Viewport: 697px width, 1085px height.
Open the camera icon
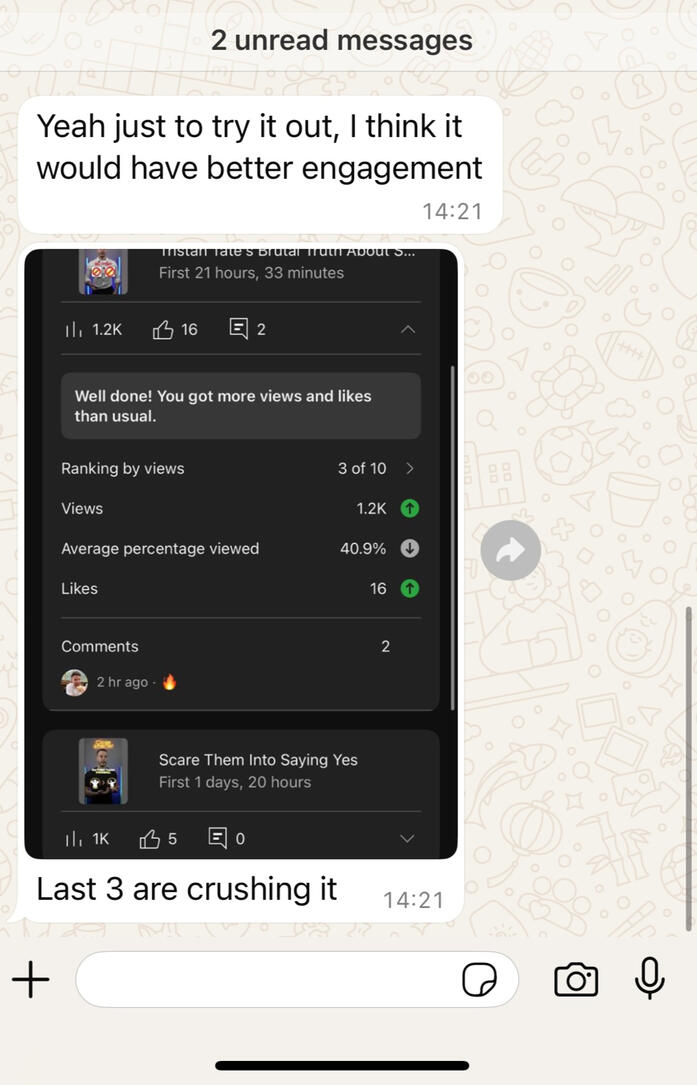tap(576, 979)
